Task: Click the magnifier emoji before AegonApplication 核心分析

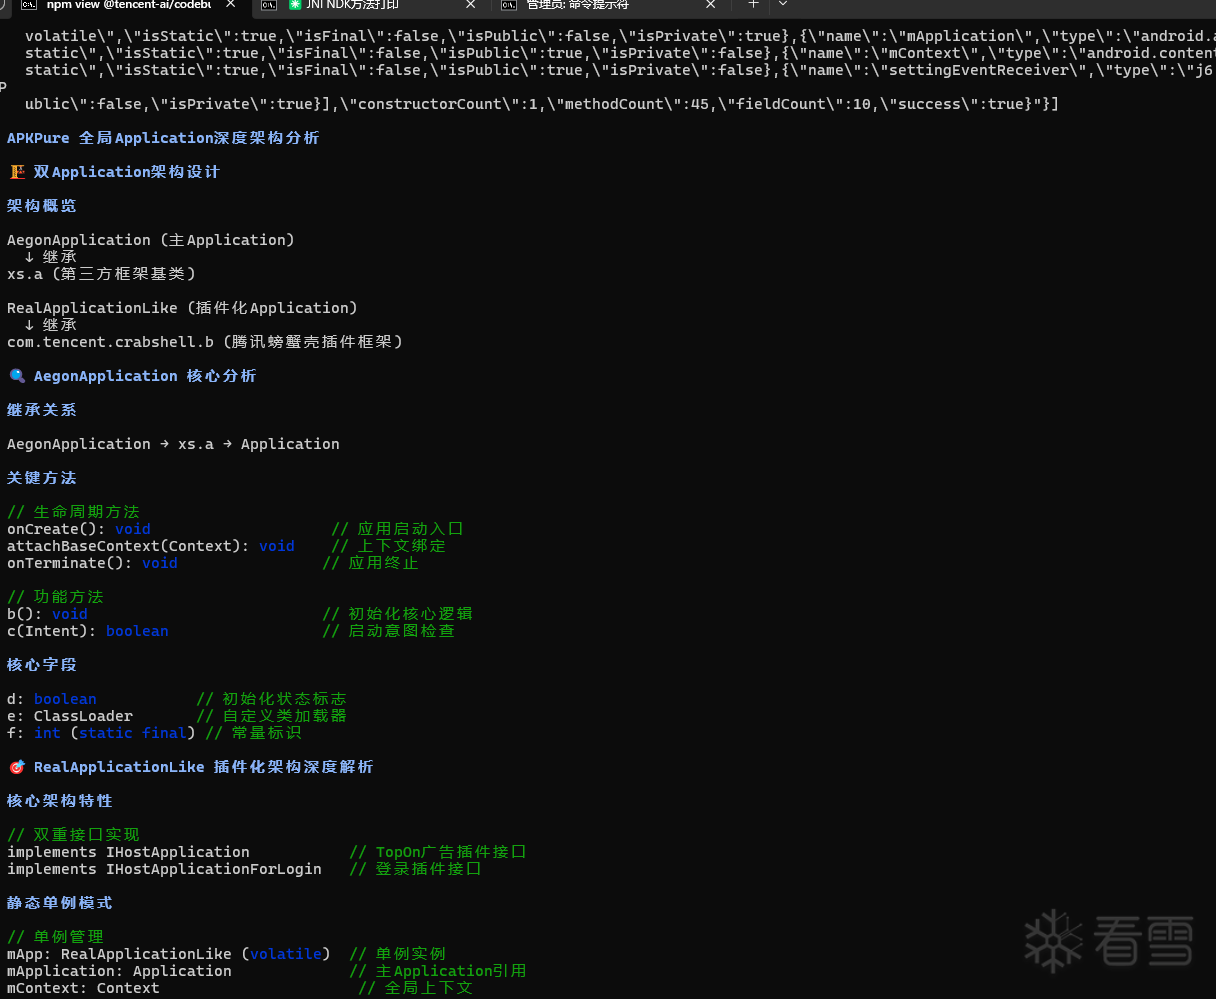Action: (16, 376)
